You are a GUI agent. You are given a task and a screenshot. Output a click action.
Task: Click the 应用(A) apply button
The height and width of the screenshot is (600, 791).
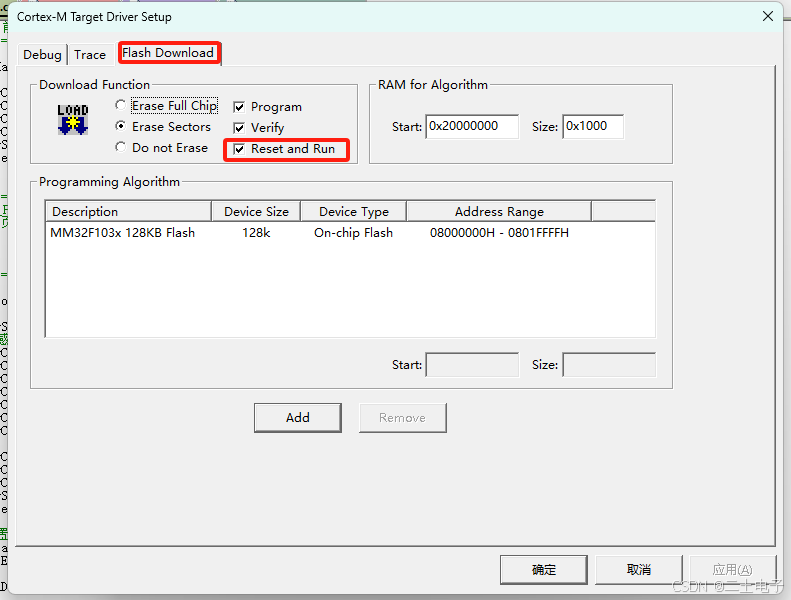pos(732,570)
